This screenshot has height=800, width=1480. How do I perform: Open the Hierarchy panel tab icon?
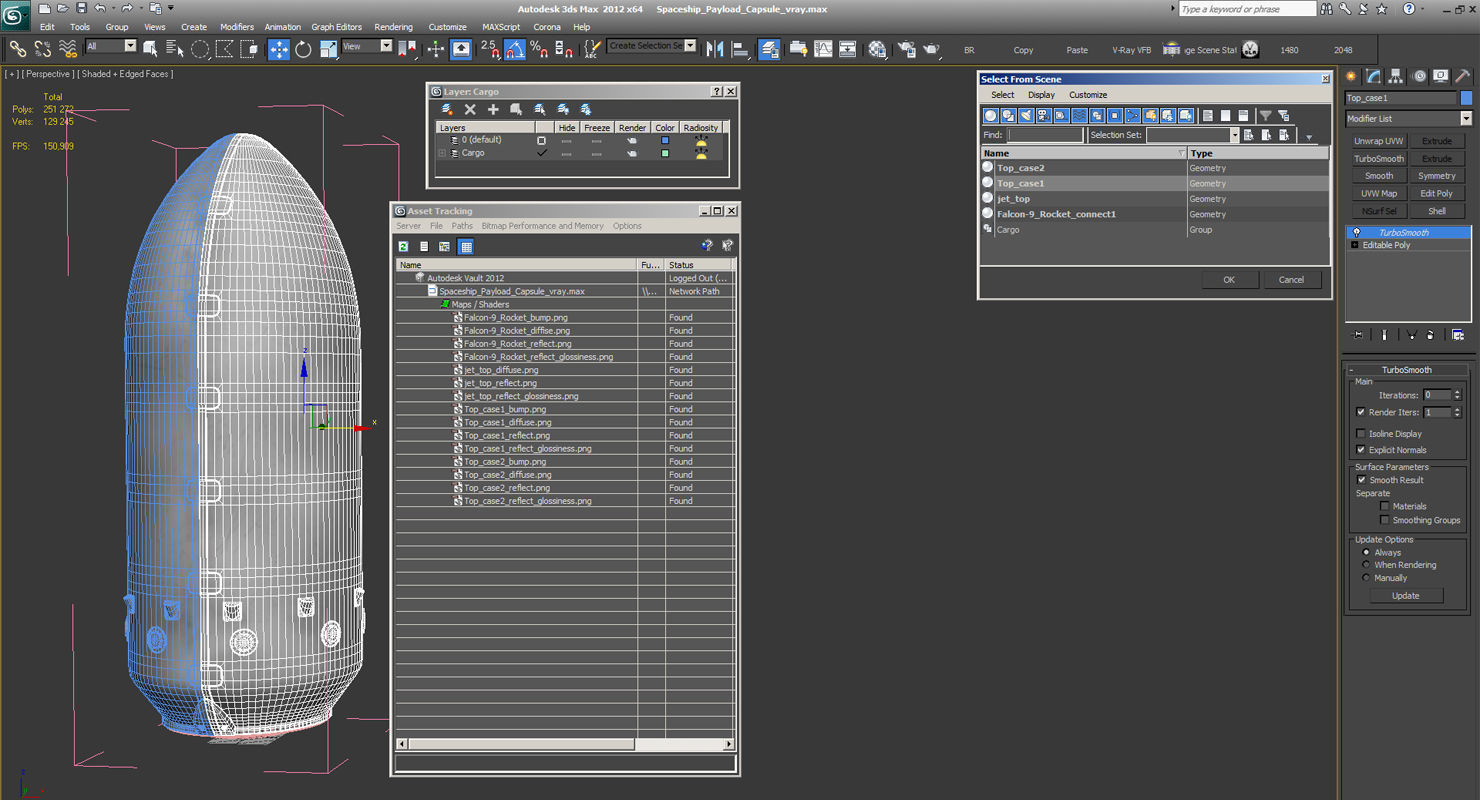click(1396, 76)
